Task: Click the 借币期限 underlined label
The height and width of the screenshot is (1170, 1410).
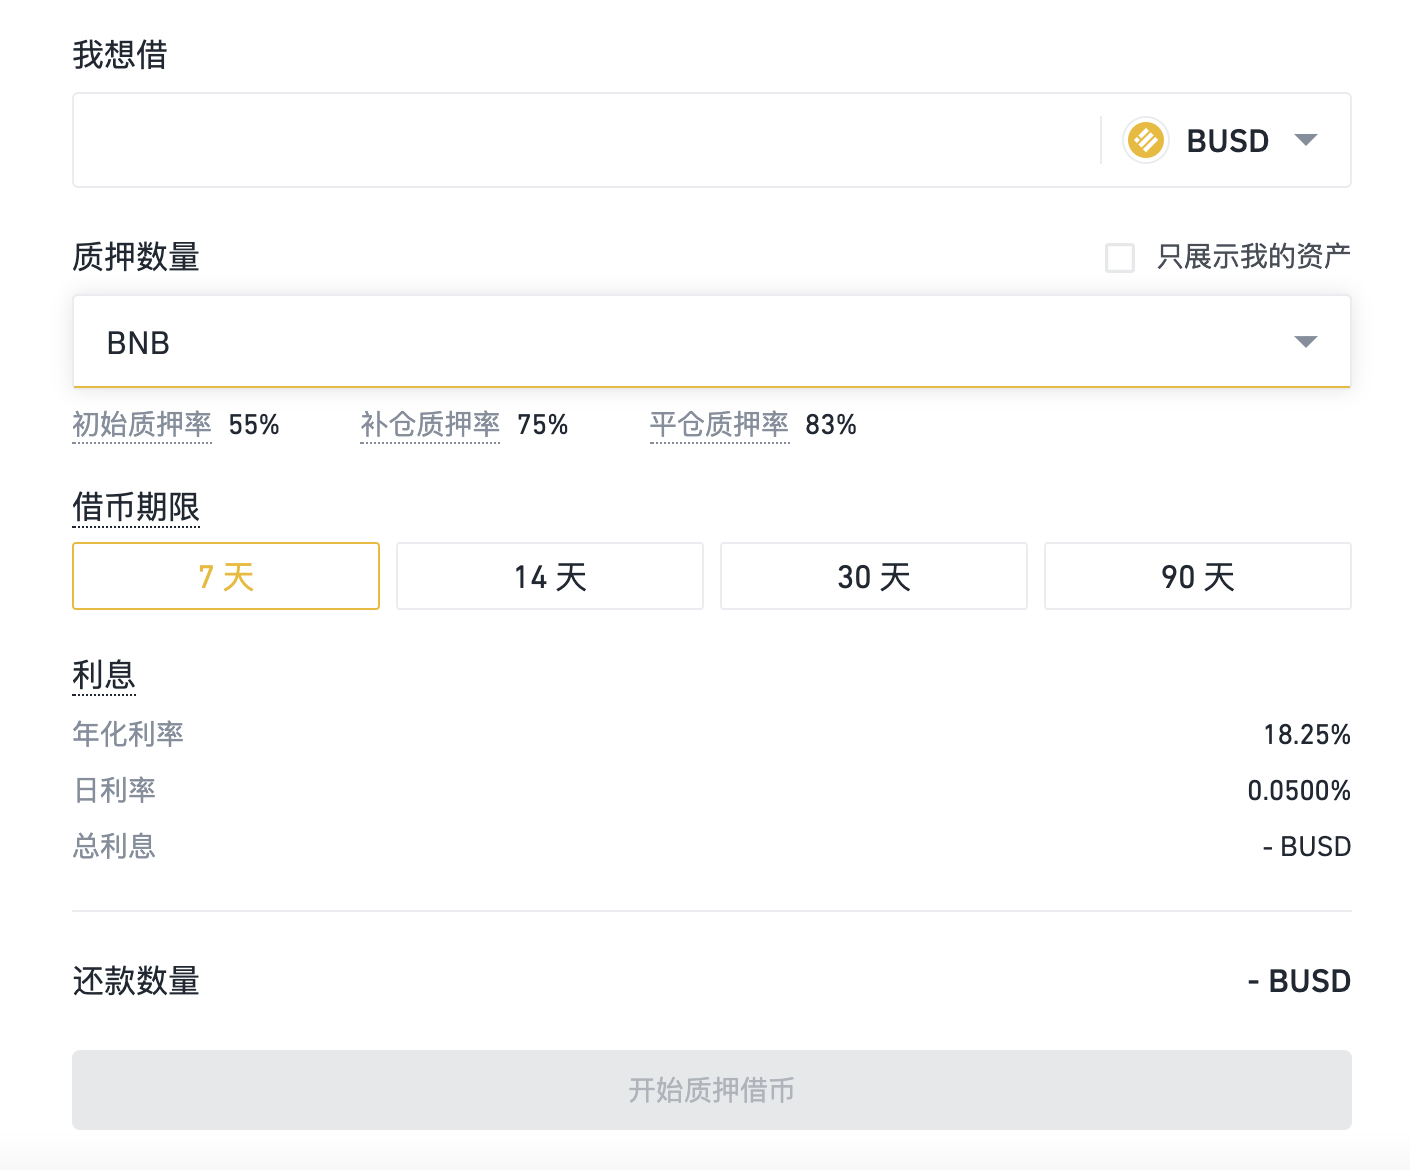Action: [x=136, y=508]
